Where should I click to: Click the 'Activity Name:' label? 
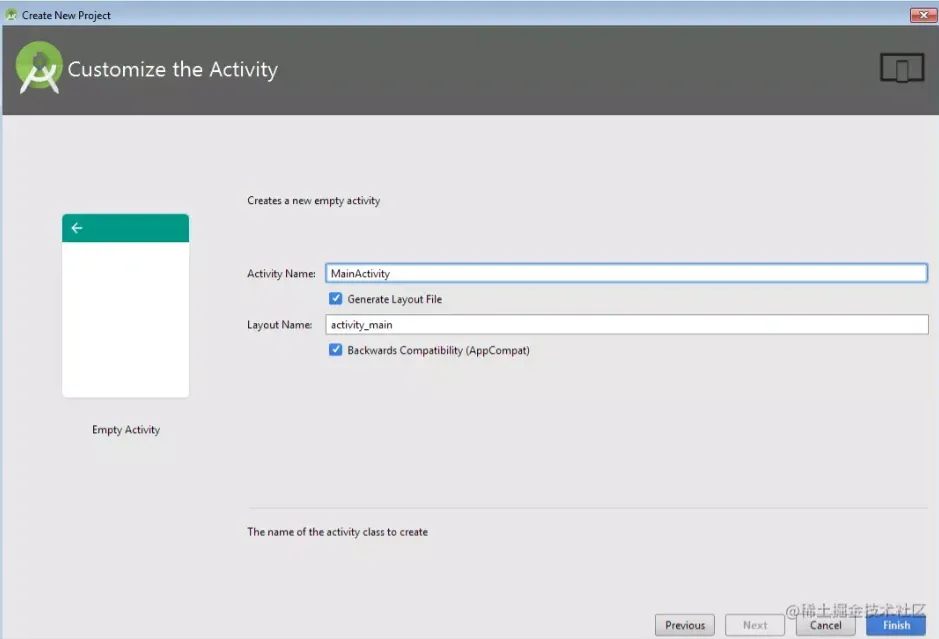pyautogui.click(x=281, y=274)
